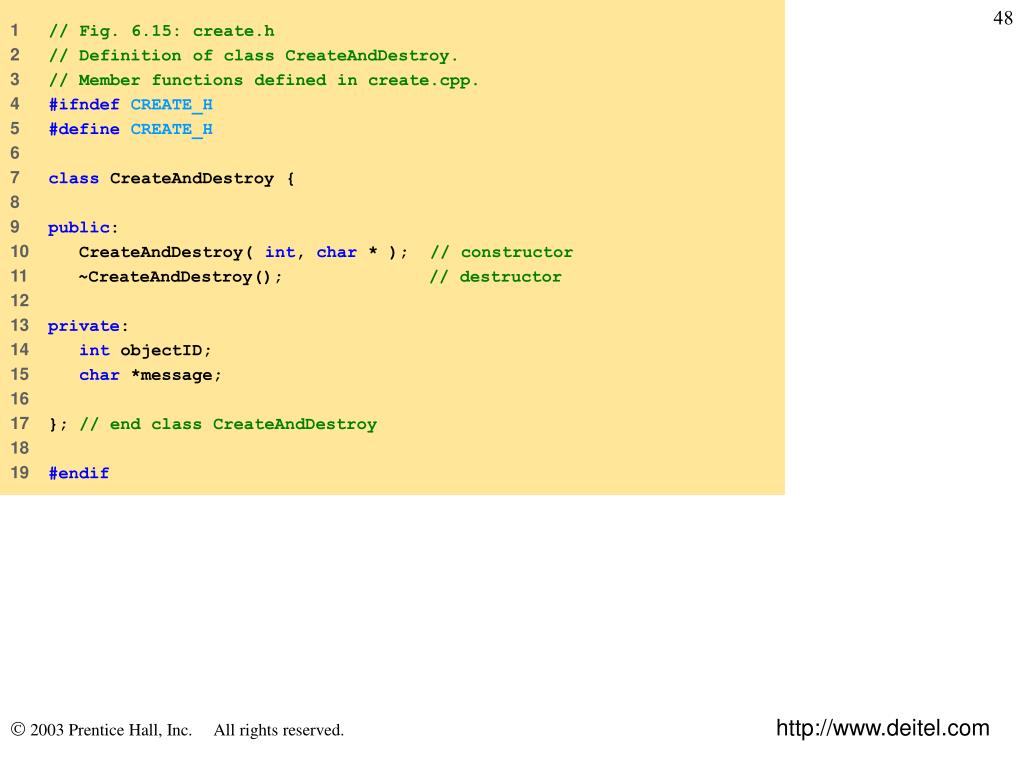This screenshot has width=1024, height=768.
Task: Click the 'class' keyword on line 7
Action: (73, 178)
